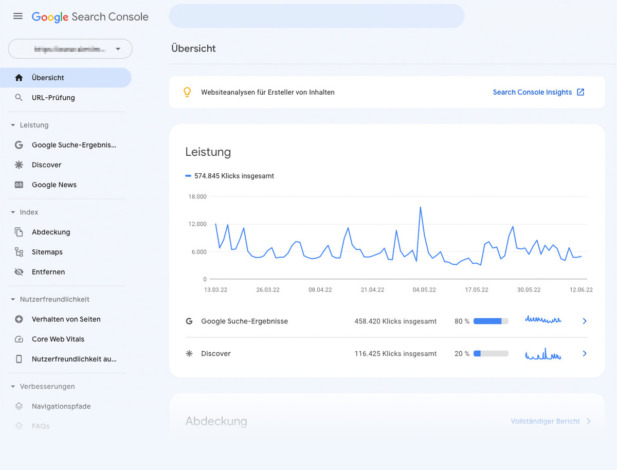Click the 458.420 Klicks insgesamt value

point(395,321)
